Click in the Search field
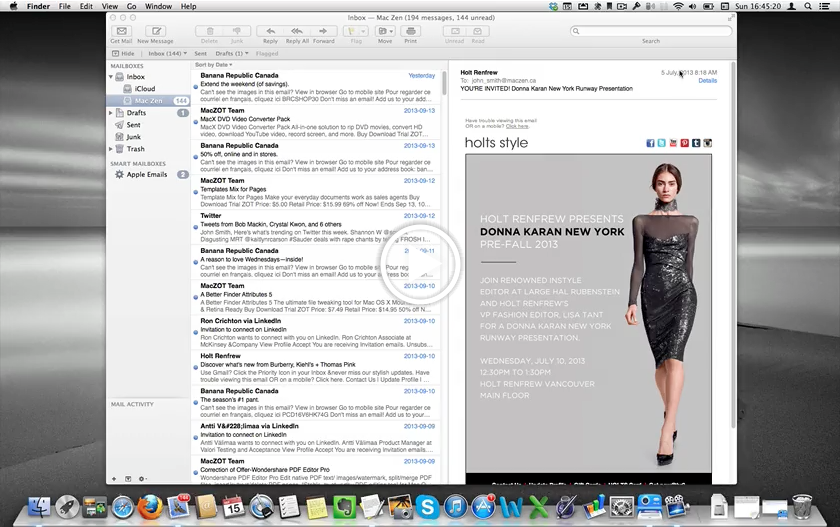840x527 pixels. coord(651,31)
